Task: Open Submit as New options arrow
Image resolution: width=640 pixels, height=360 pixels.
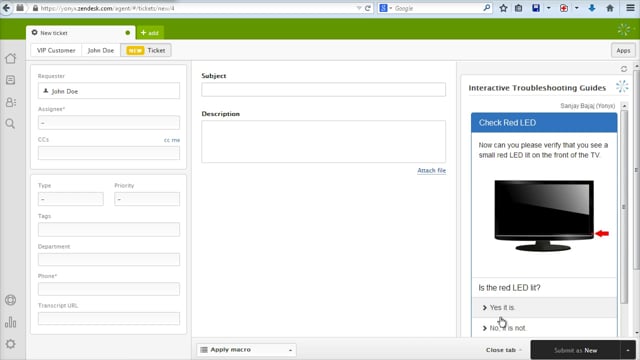Action: [628, 350]
